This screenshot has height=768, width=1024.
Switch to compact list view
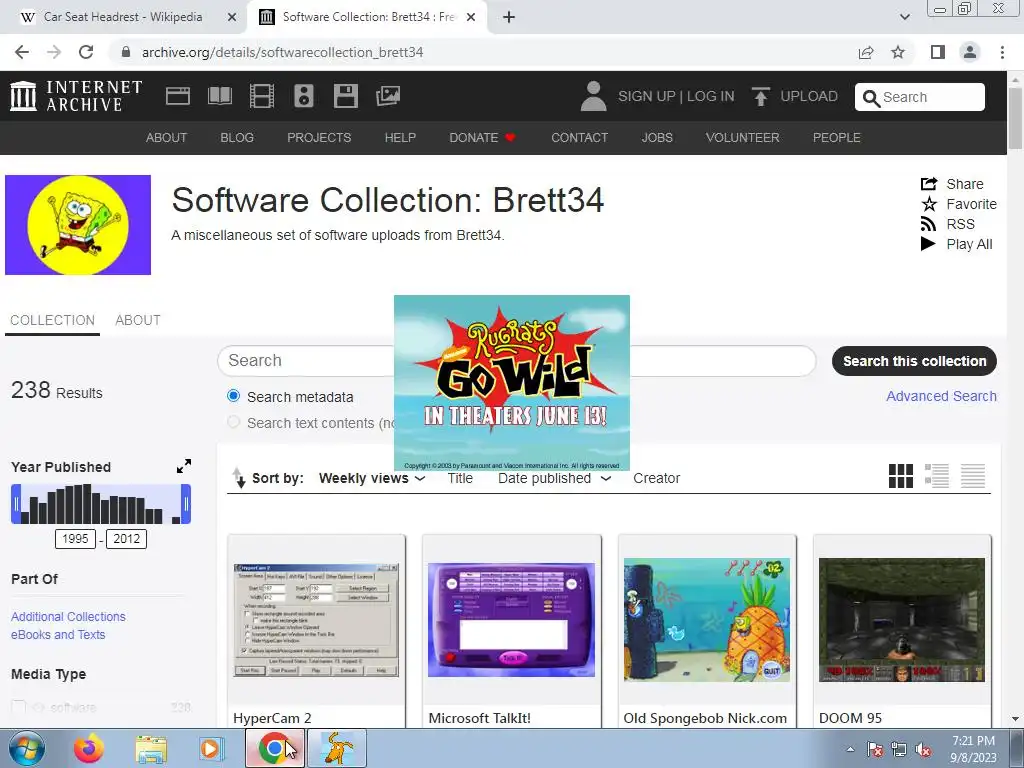(x=972, y=476)
